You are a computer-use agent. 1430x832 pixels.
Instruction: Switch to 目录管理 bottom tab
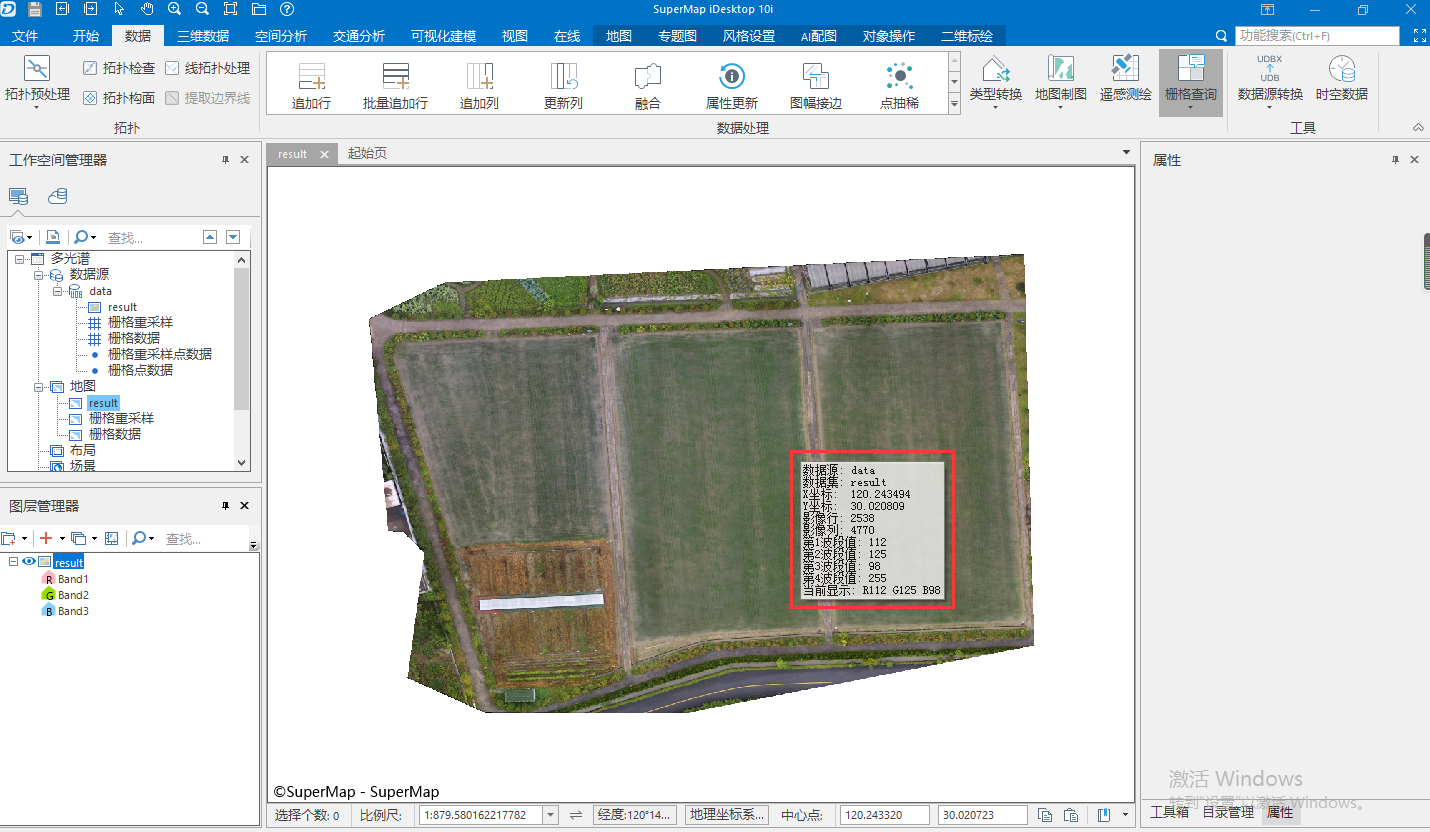pos(1228,812)
